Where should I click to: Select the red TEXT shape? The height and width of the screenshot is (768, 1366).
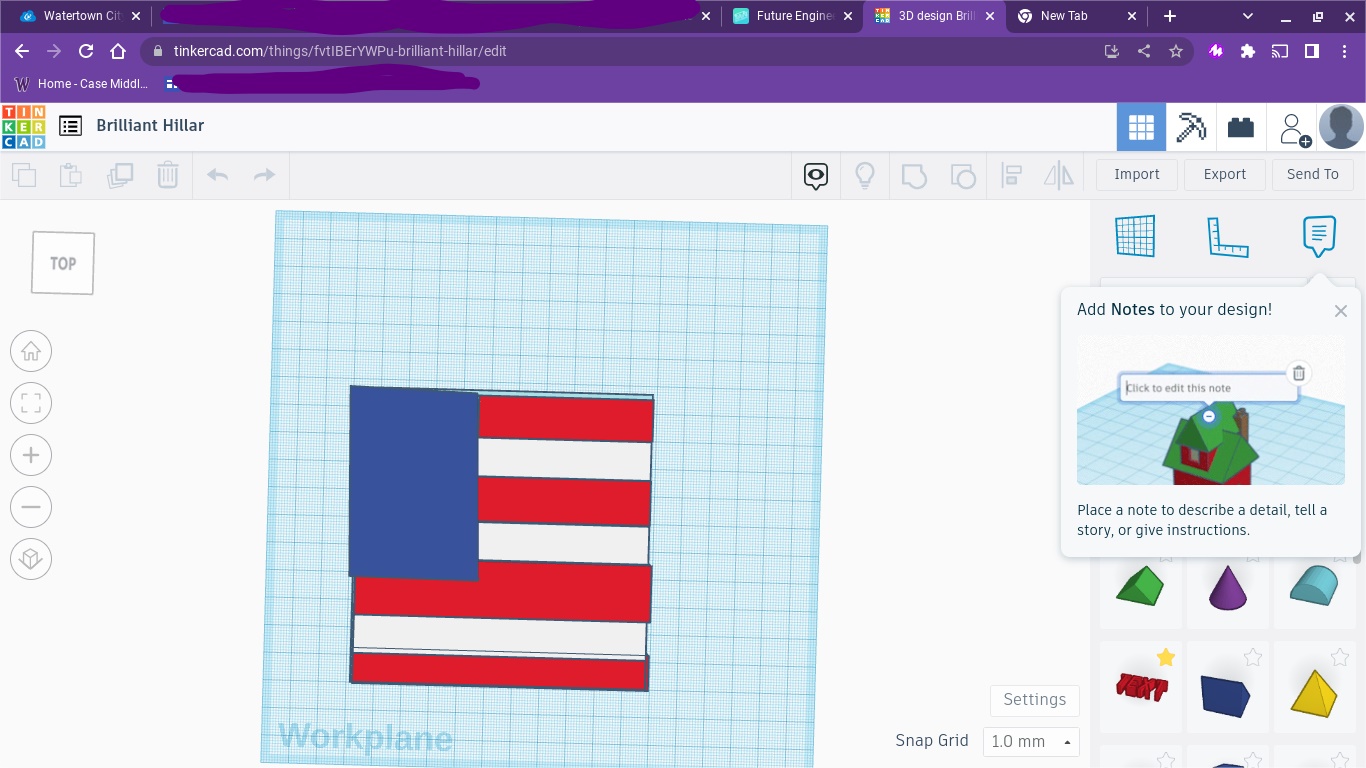[x=1141, y=688]
